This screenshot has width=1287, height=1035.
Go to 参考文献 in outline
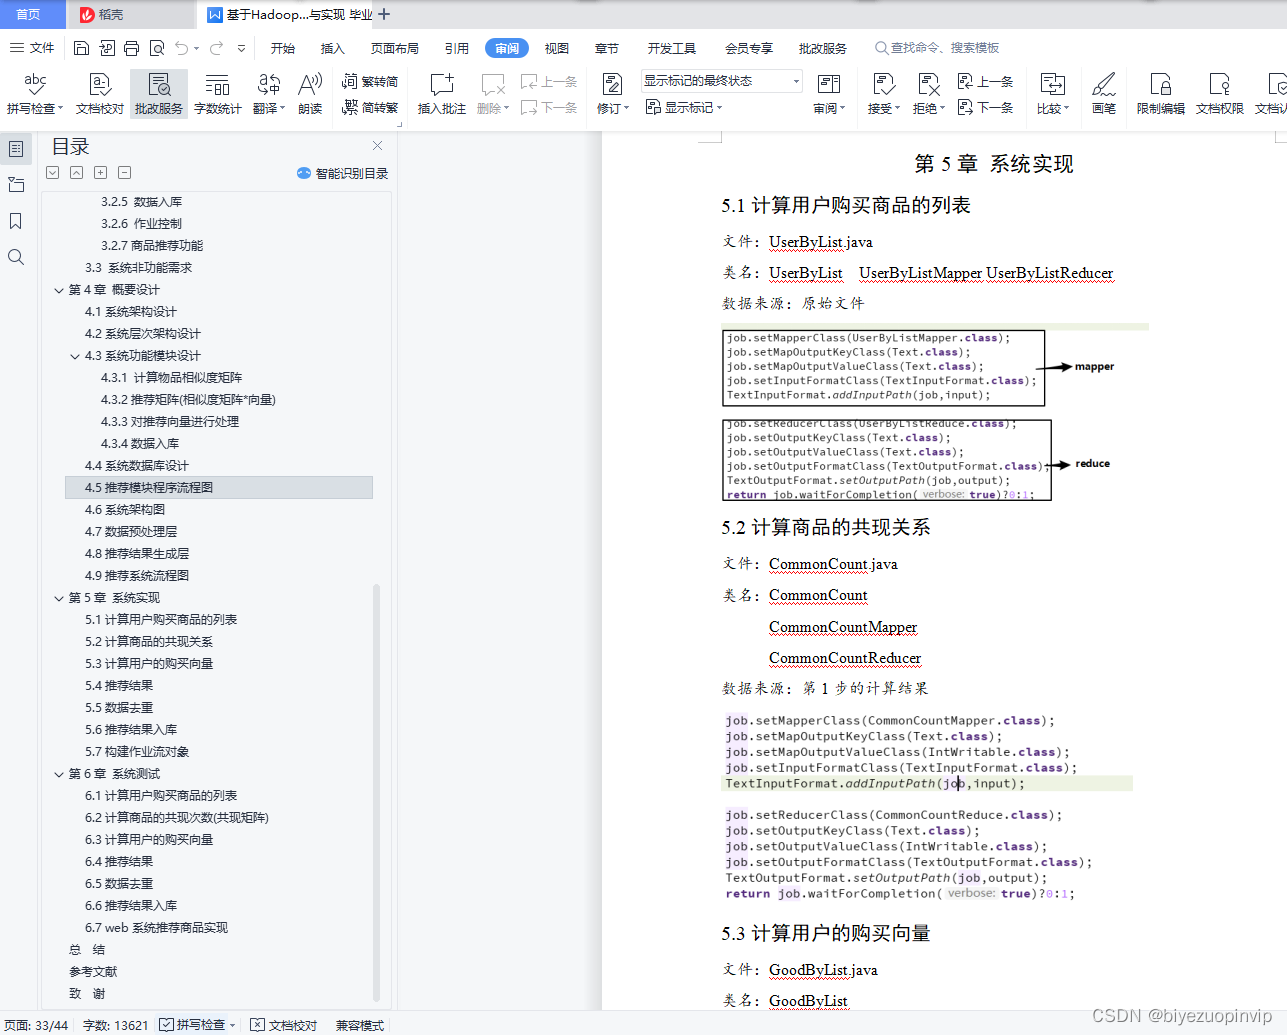[93, 972]
